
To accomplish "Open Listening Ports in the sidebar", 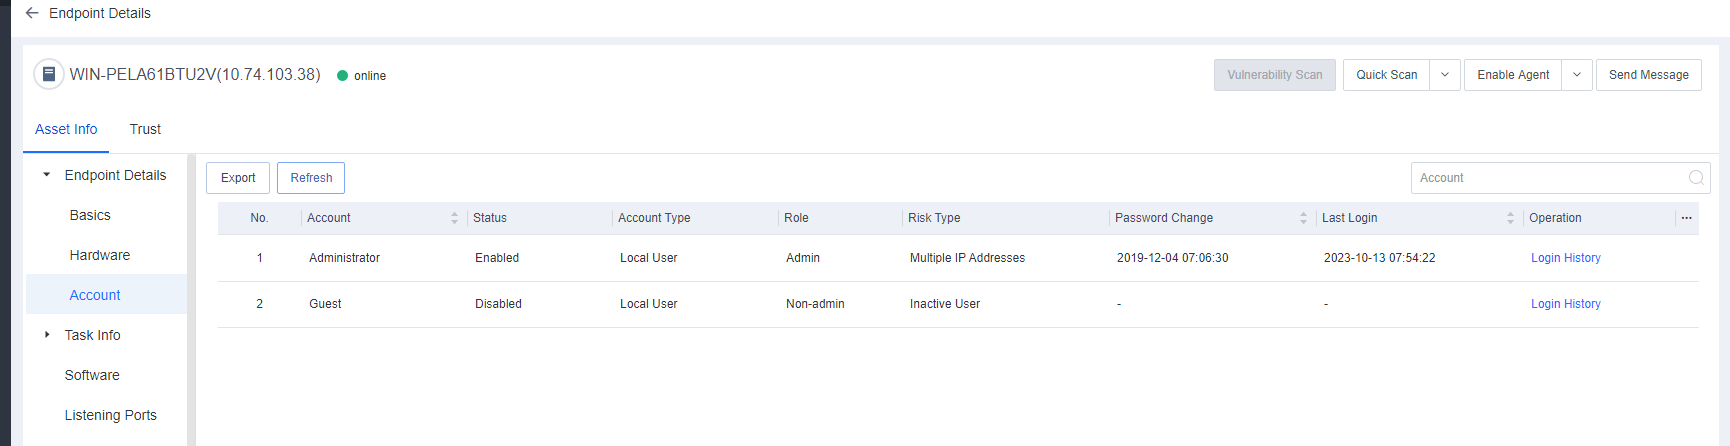I will click(x=110, y=415).
